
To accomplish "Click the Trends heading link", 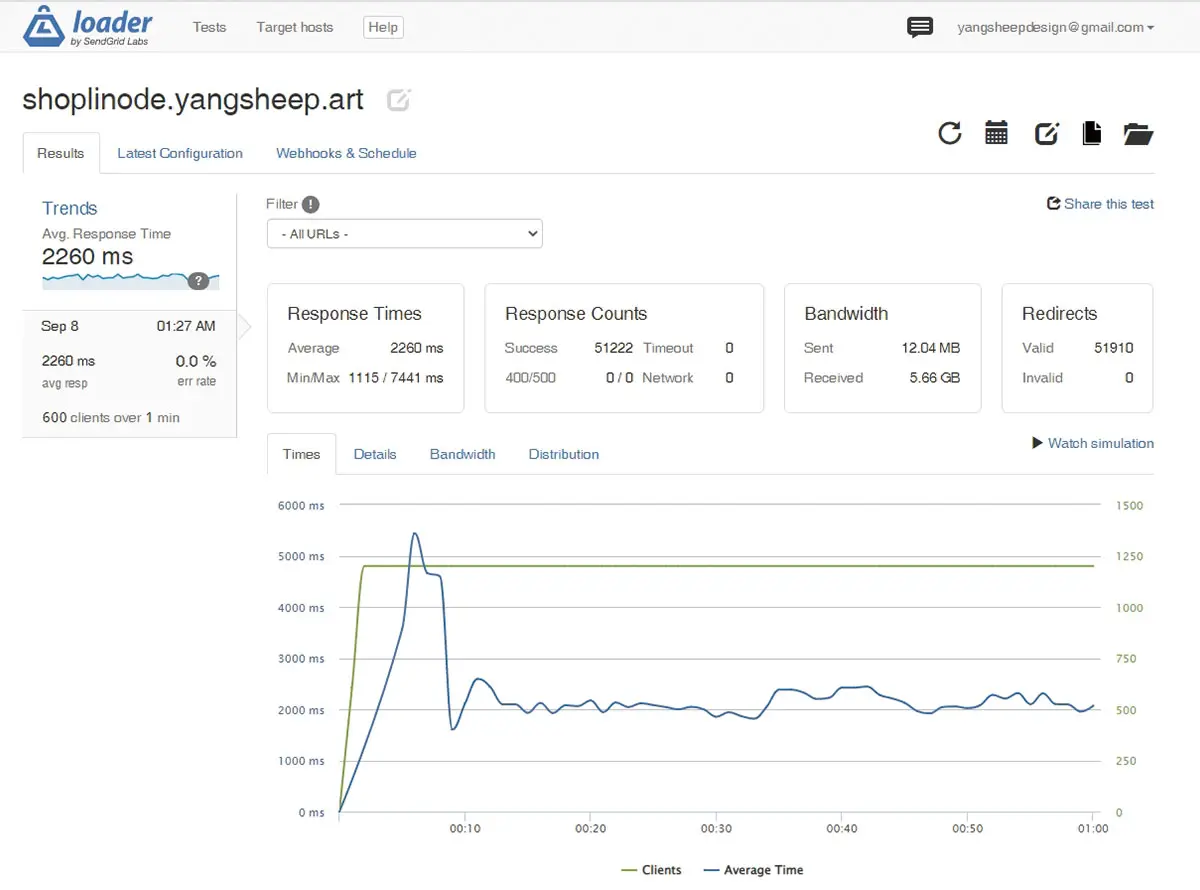I will (70, 208).
